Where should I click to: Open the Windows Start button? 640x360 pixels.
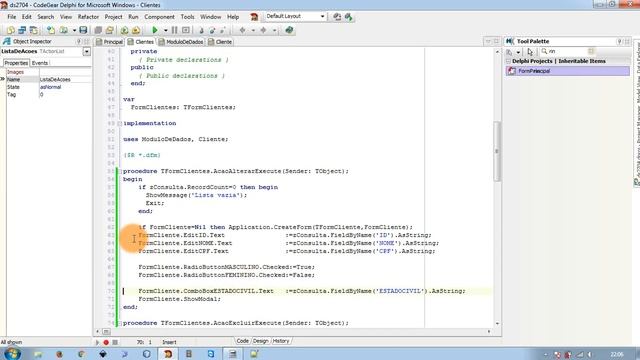pos(12,353)
